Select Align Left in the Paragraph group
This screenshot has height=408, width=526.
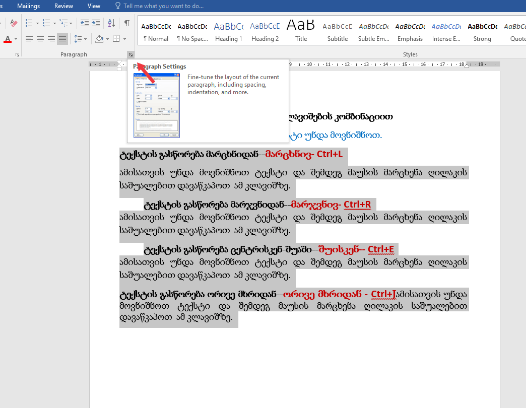30,39
